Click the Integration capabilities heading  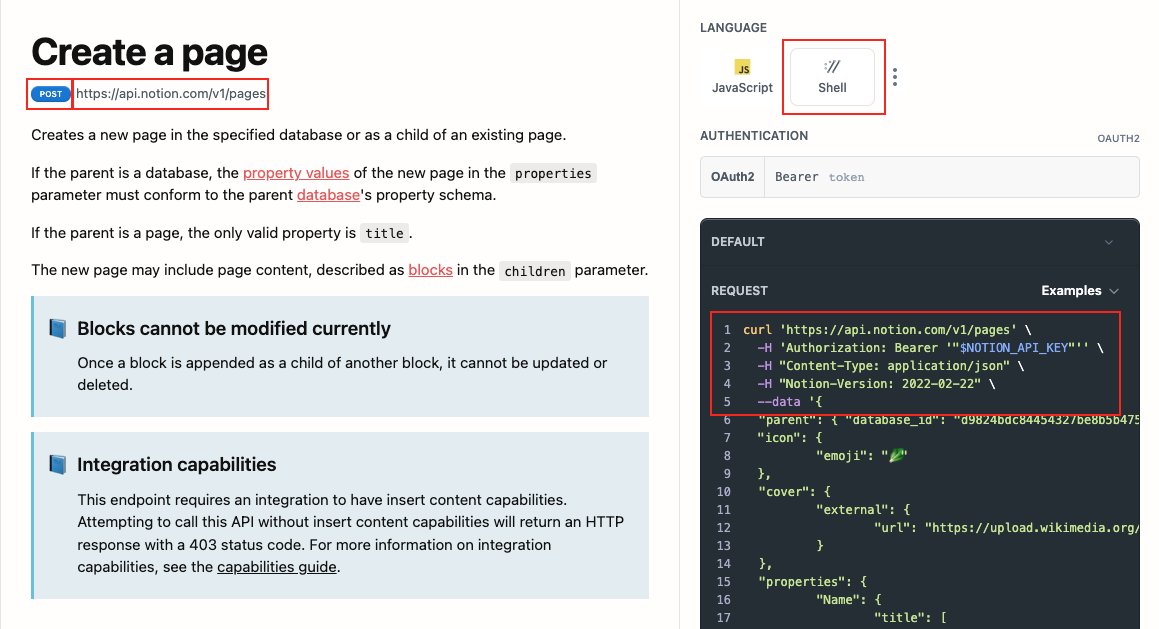(x=177, y=464)
